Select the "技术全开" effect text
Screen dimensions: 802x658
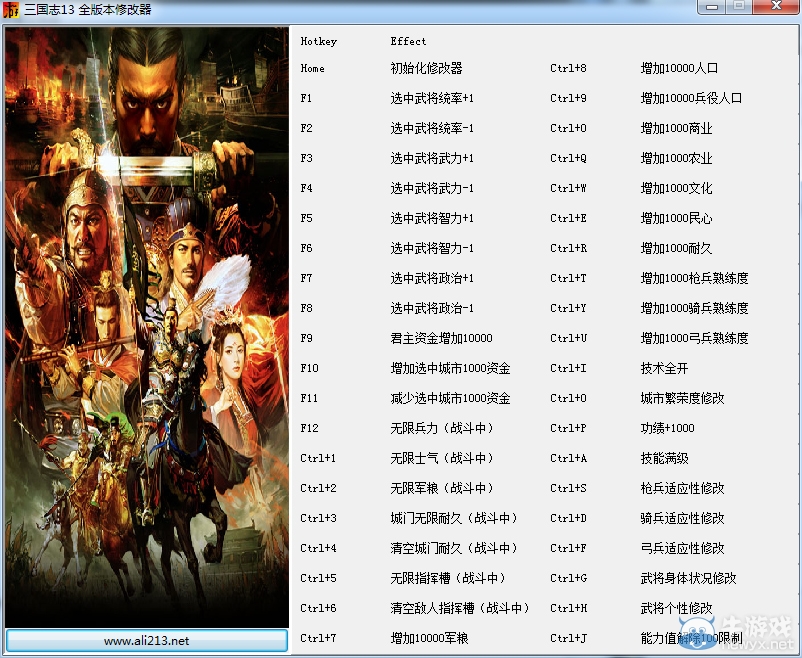(664, 368)
